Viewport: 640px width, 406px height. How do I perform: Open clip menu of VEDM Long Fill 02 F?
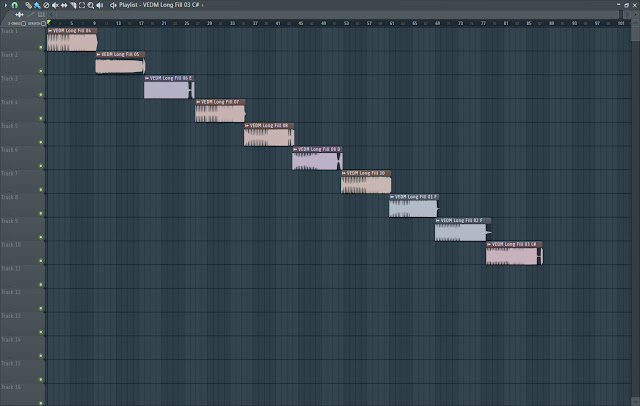click(x=438, y=221)
